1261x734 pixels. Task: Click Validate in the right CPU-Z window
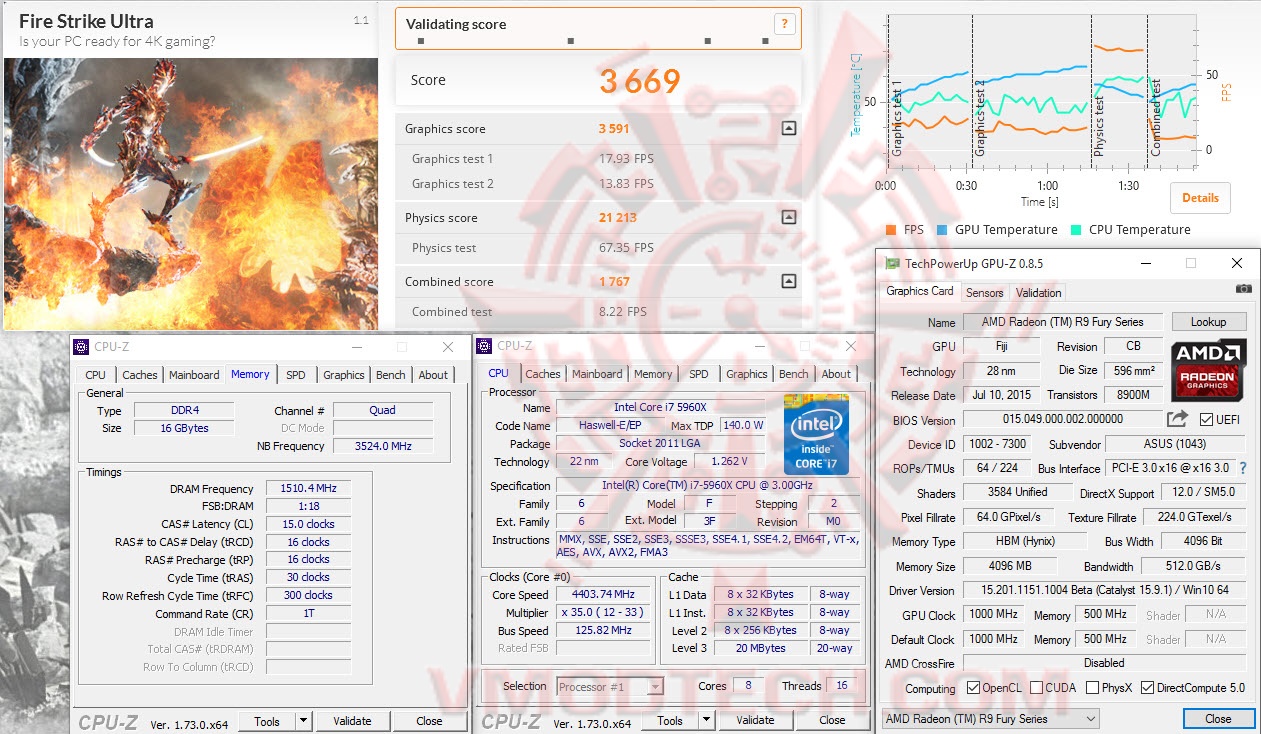point(755,720)
